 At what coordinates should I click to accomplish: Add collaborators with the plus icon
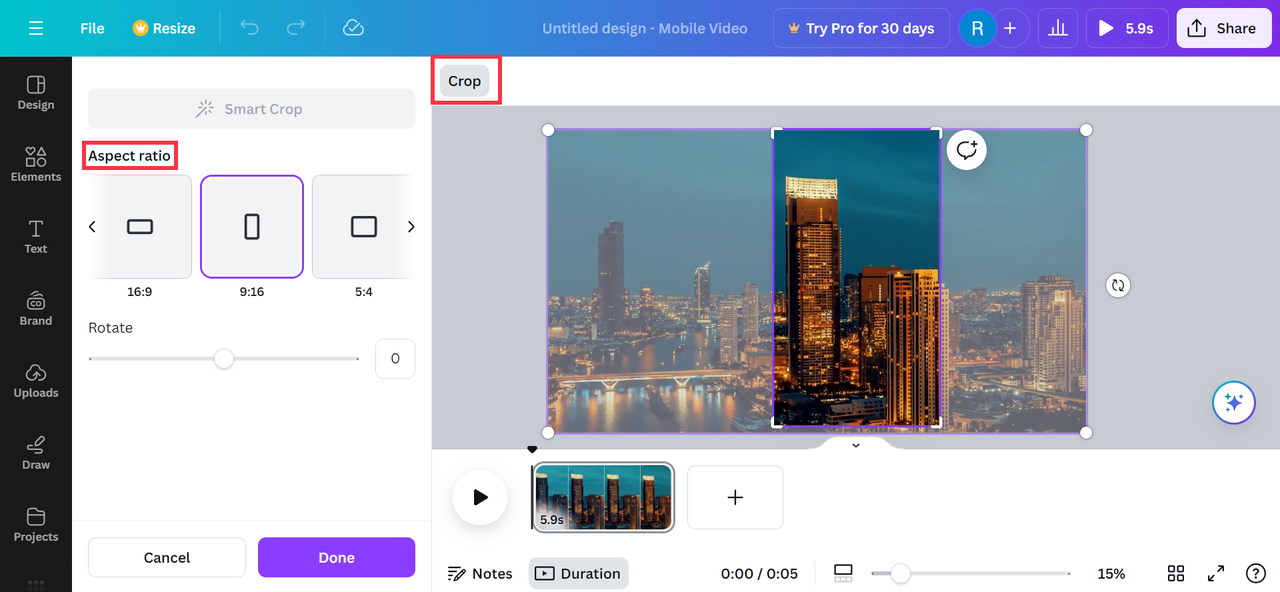coord(1010,28)
